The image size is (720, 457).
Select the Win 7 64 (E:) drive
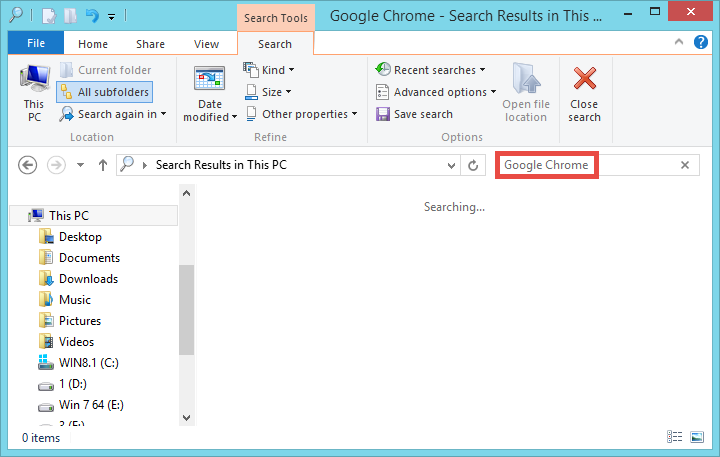point(81,405)
